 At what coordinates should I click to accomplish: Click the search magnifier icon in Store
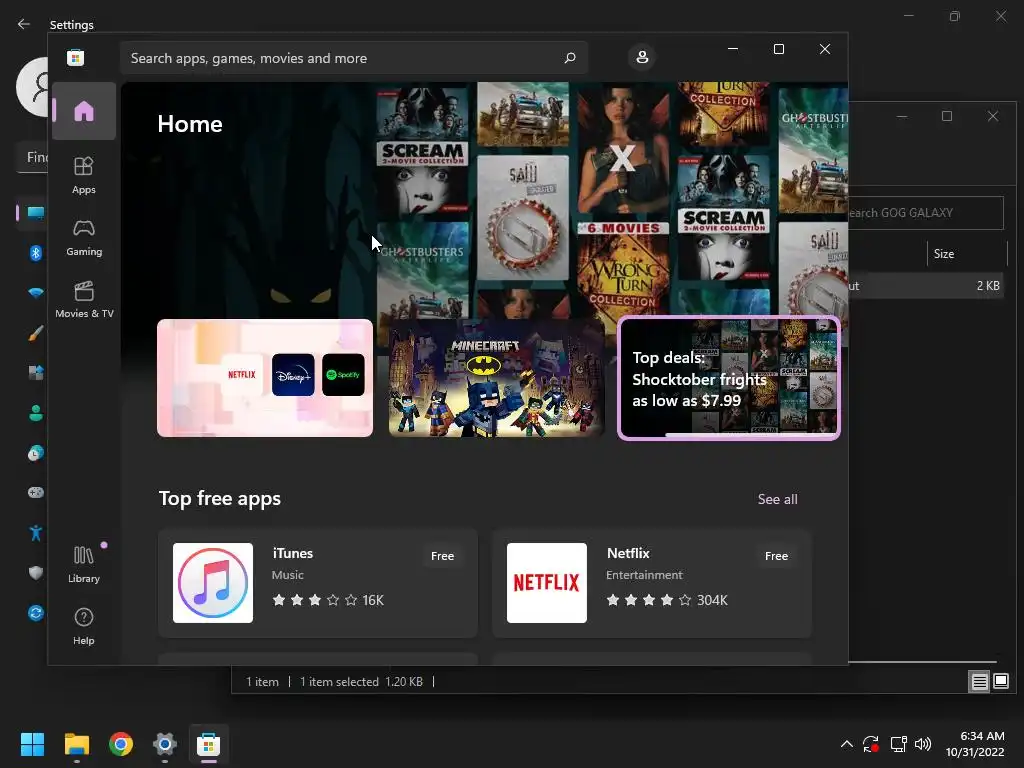pyautogui.click(x=569, y=58)
